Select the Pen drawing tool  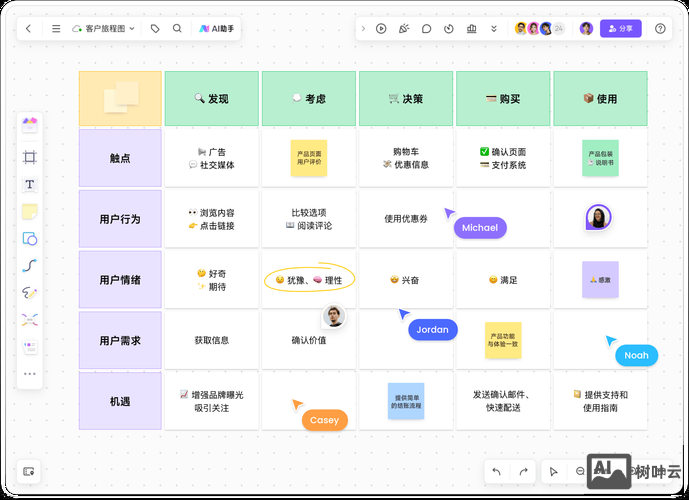pyautogui.click(x=30, y=293)
